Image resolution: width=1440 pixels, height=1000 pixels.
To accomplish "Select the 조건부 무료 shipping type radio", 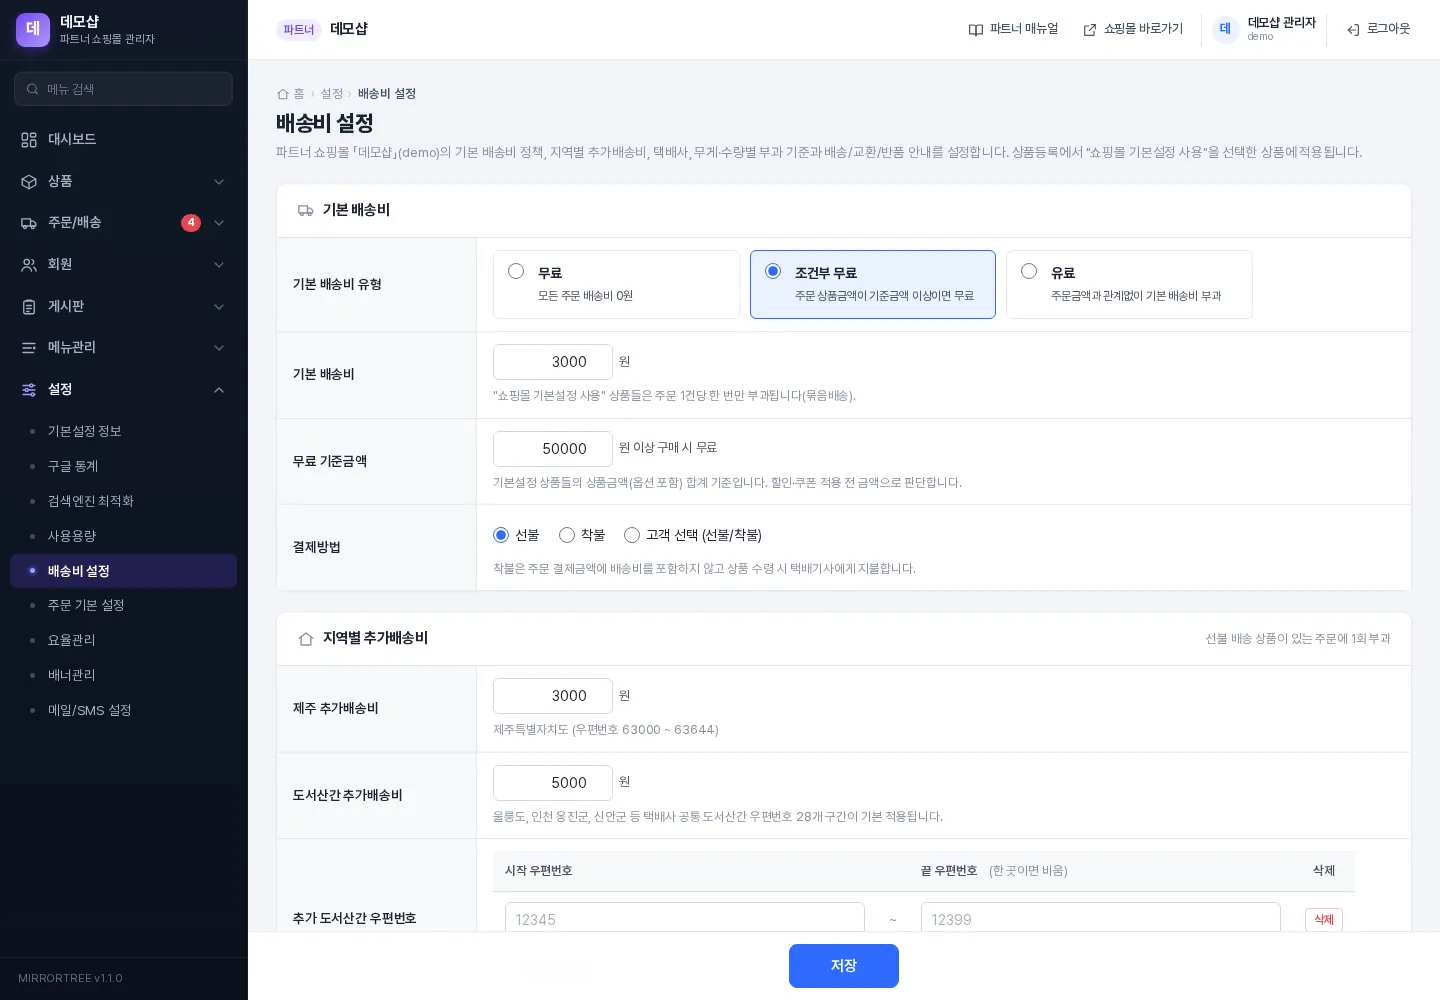I will [773, 271].
